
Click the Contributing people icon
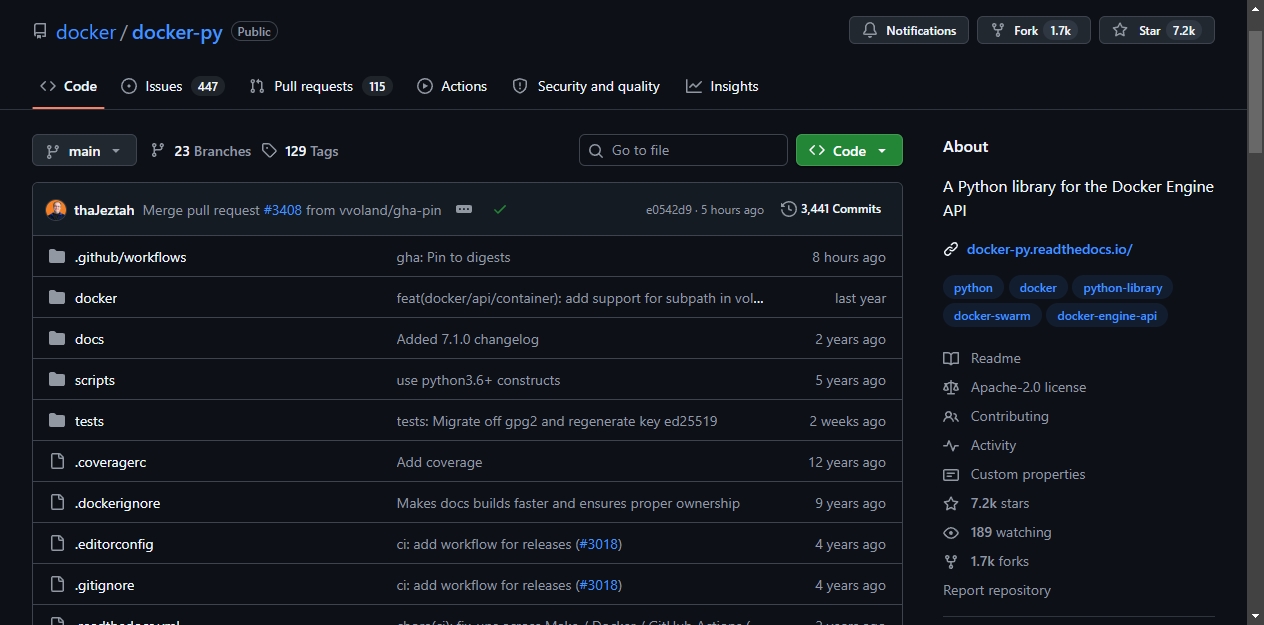(951, 416)
